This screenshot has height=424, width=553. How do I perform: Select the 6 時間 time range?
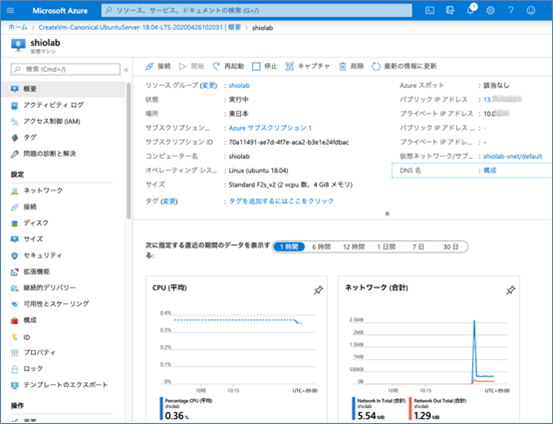[x=321, y=247]
